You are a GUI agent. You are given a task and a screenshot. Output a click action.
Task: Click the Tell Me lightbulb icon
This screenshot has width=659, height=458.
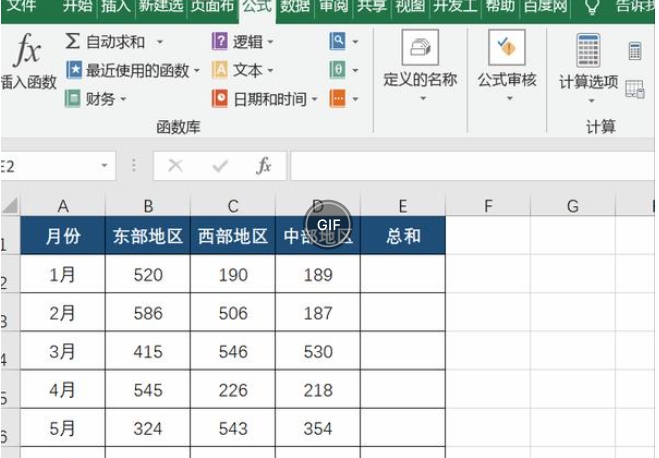click(592, 7)
